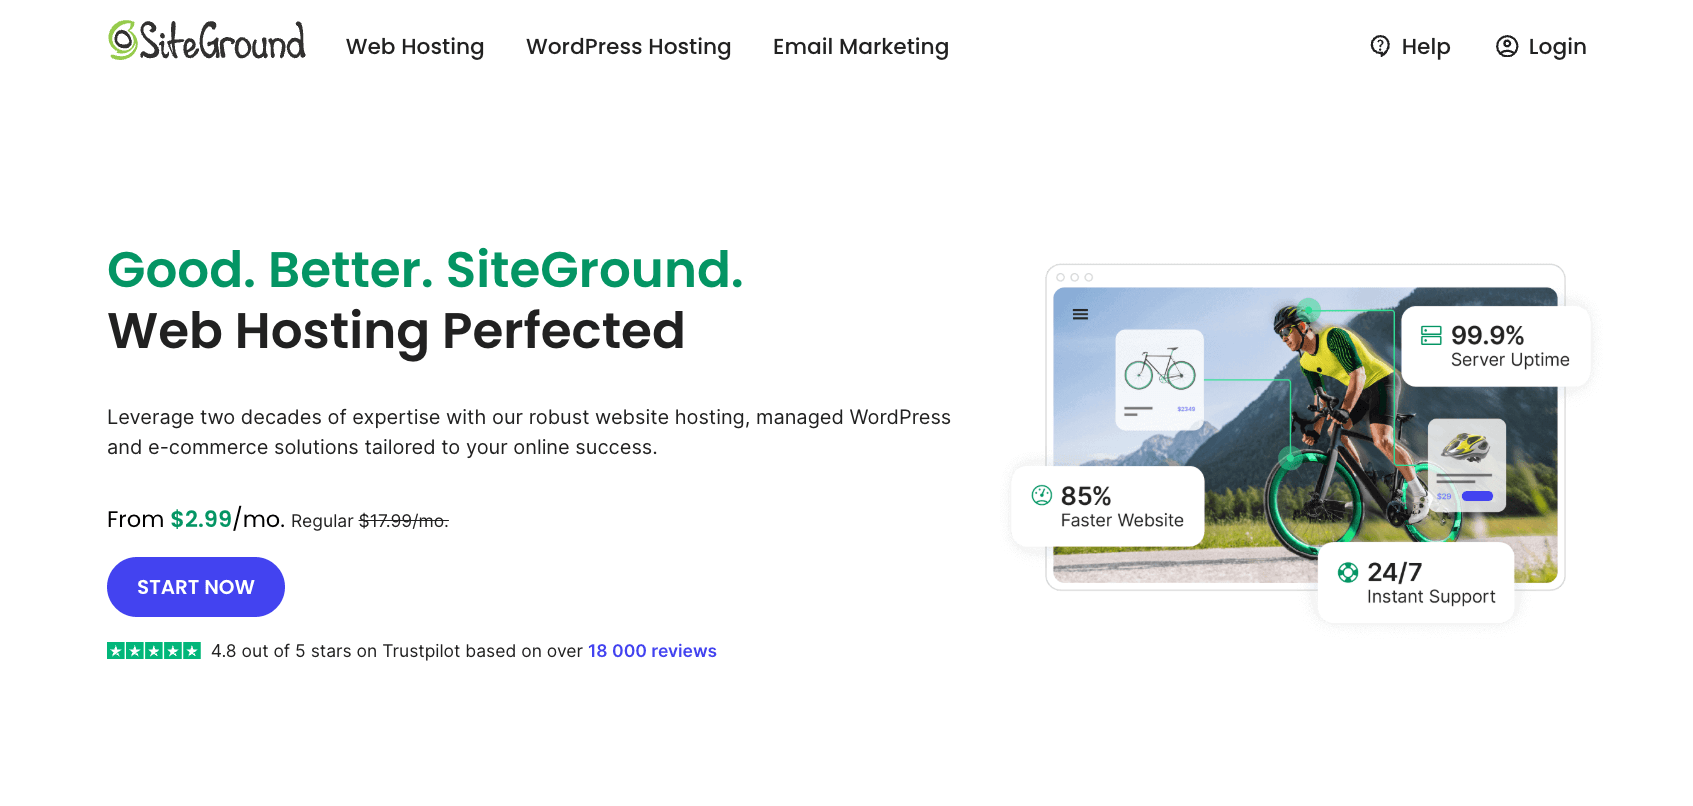Open the 18 000 reviews link

tap(651, 650)
